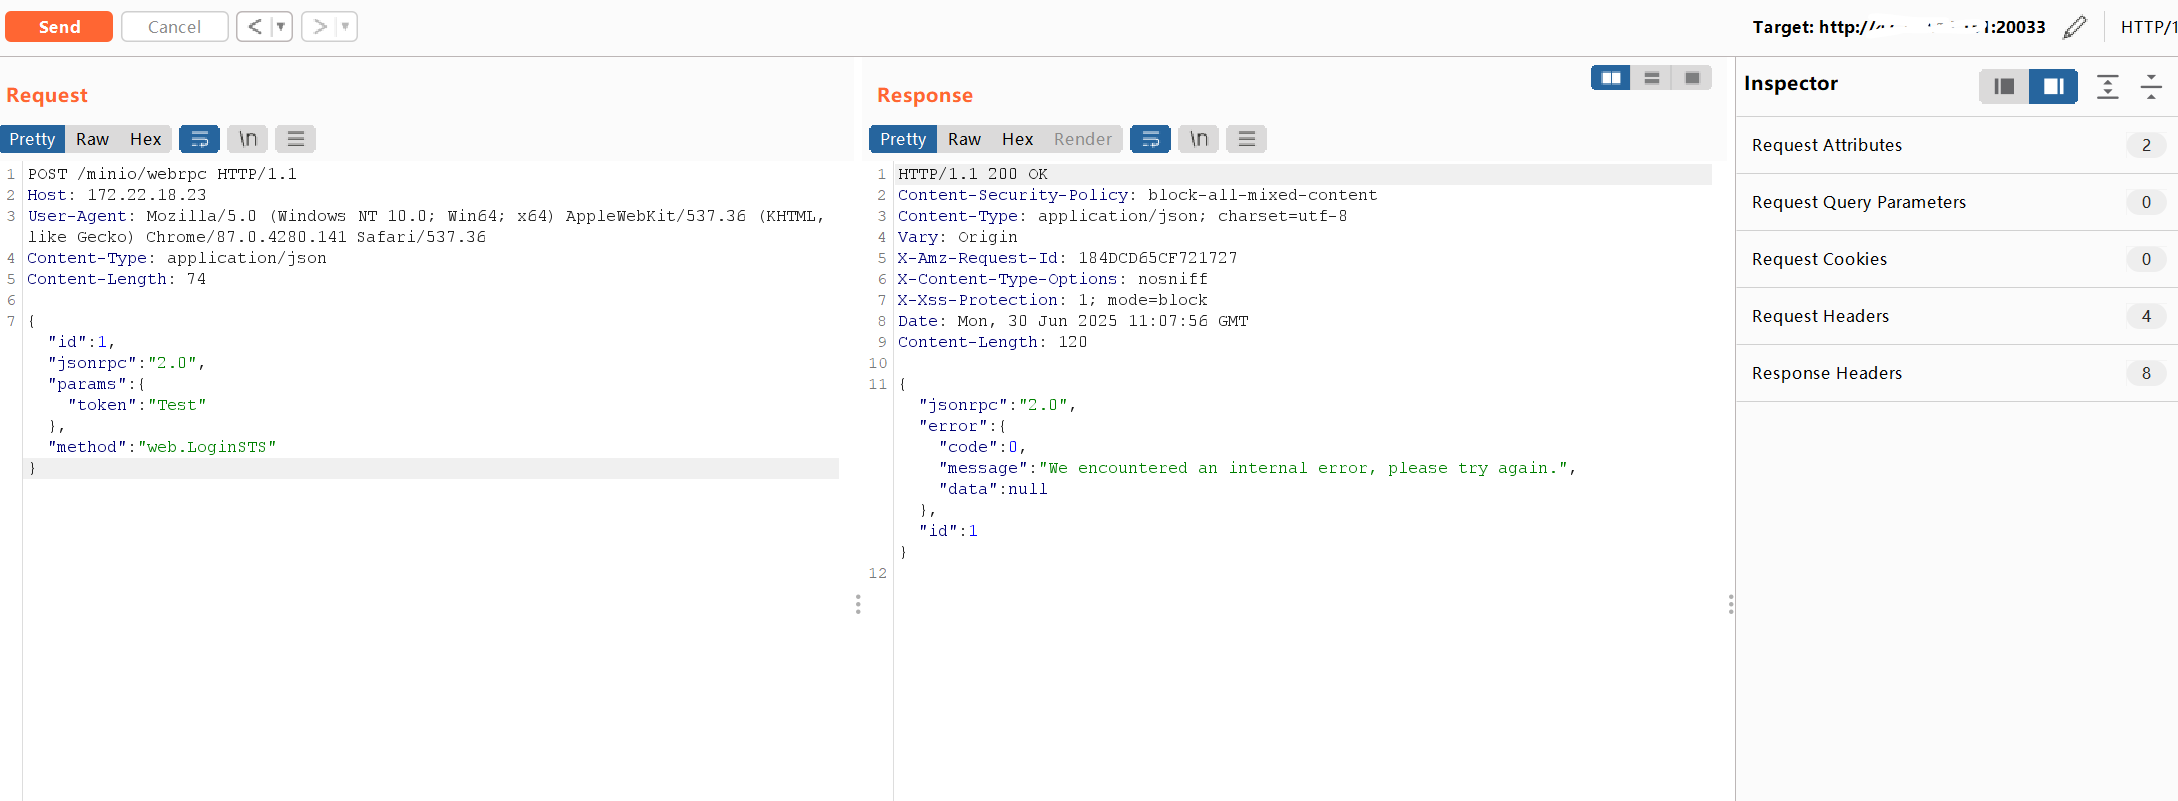
Task: Expand all Inspector sections
Action: point(2108,87)
